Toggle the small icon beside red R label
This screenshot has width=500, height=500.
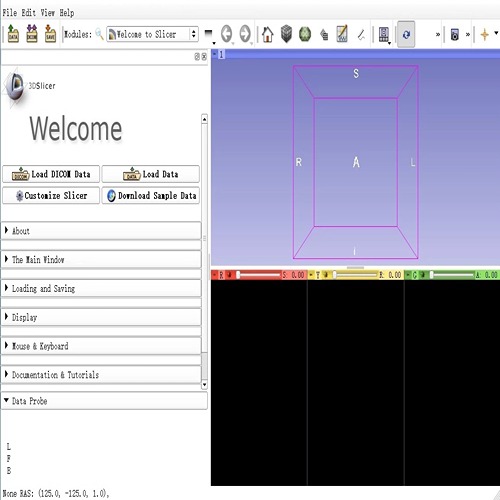tap(229, 275)
